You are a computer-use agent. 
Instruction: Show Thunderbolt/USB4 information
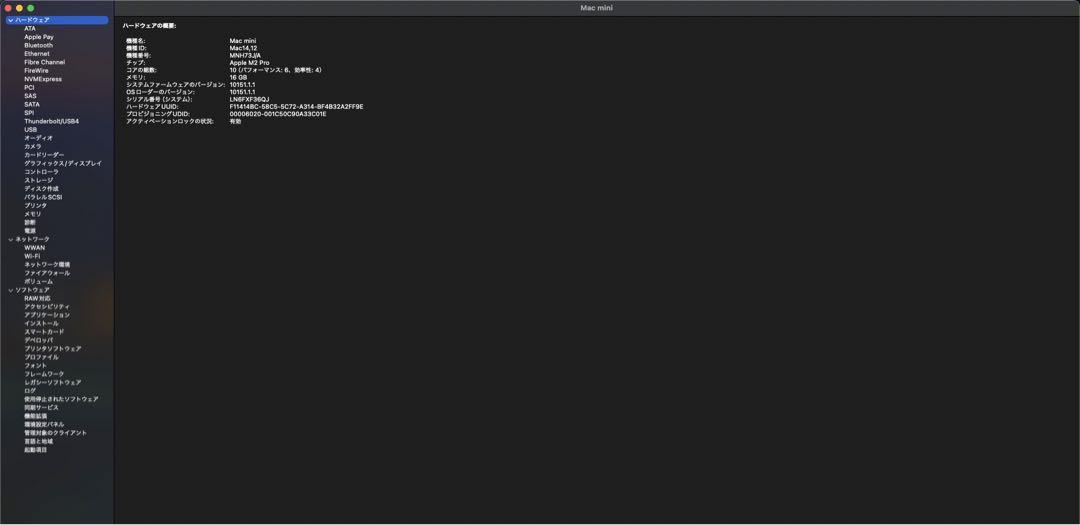pyautogui.click(x=52, y=121)
